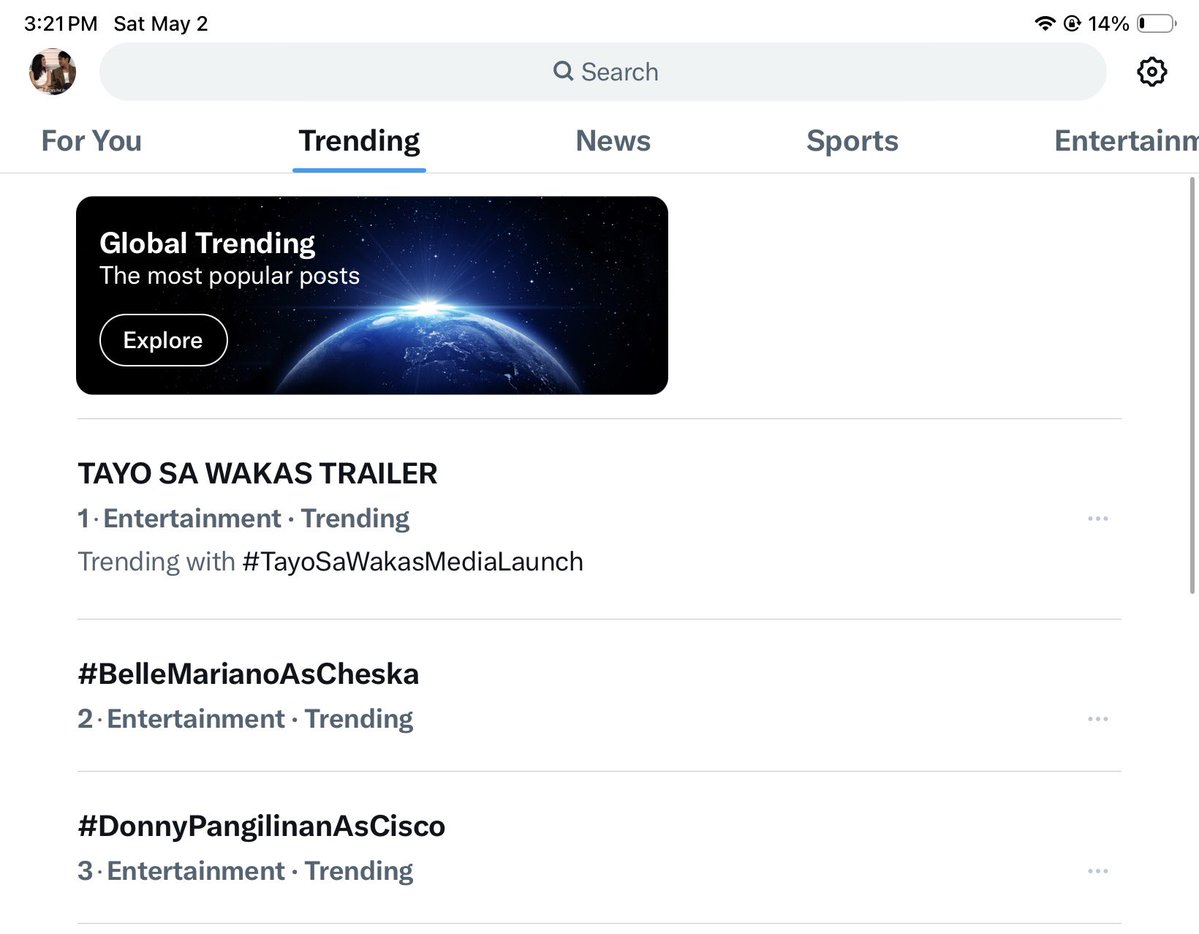Image resolution: width=1199 pixels, height=934 pixels.
Task: Click the Explore button on Global Trending
Action: (x=164, y=340)
